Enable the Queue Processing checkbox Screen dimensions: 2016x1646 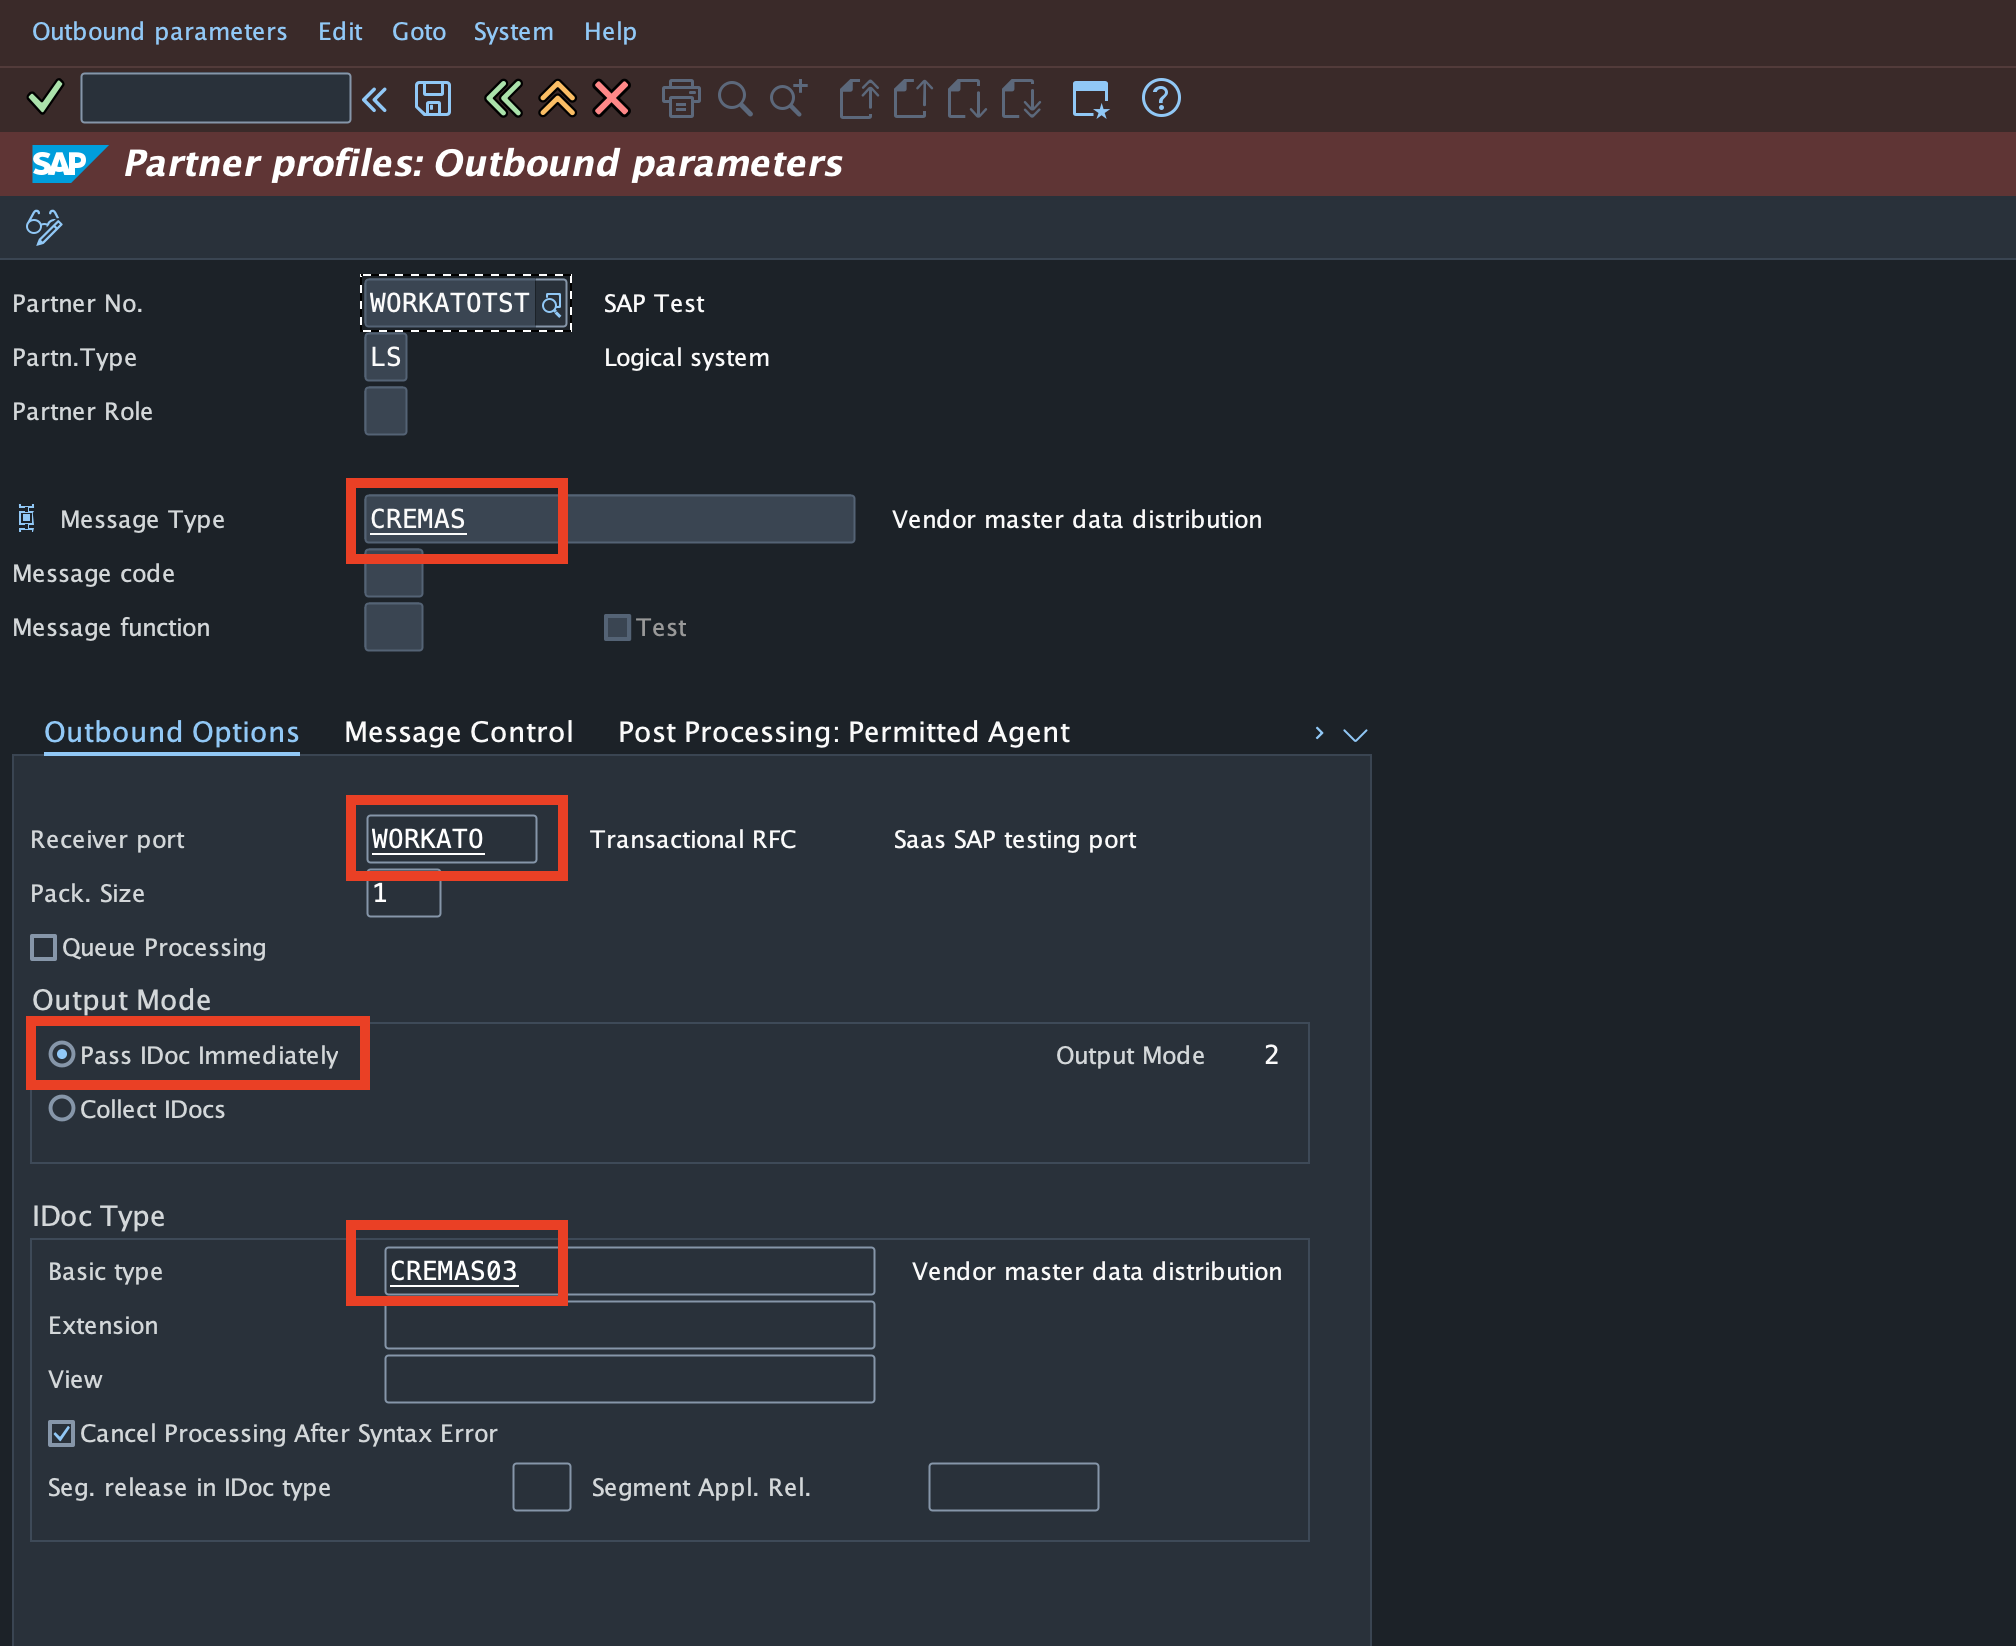(x=44, y=947)
